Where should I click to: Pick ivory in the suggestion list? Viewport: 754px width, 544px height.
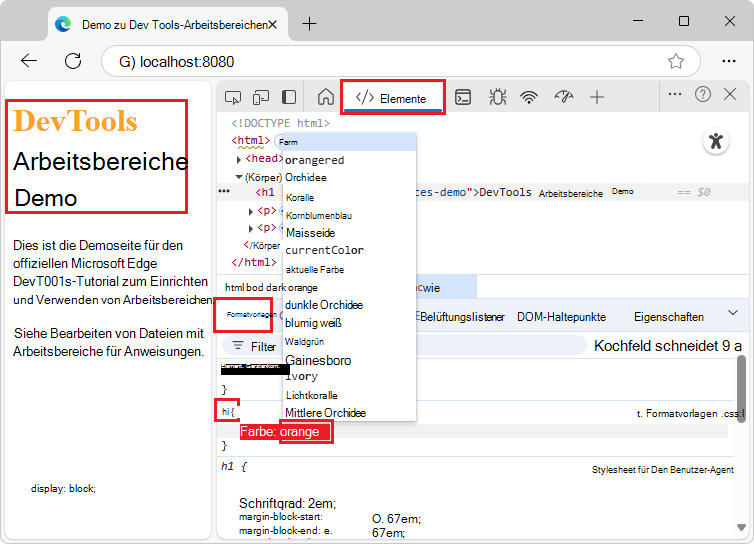click(x=349, y=377)
